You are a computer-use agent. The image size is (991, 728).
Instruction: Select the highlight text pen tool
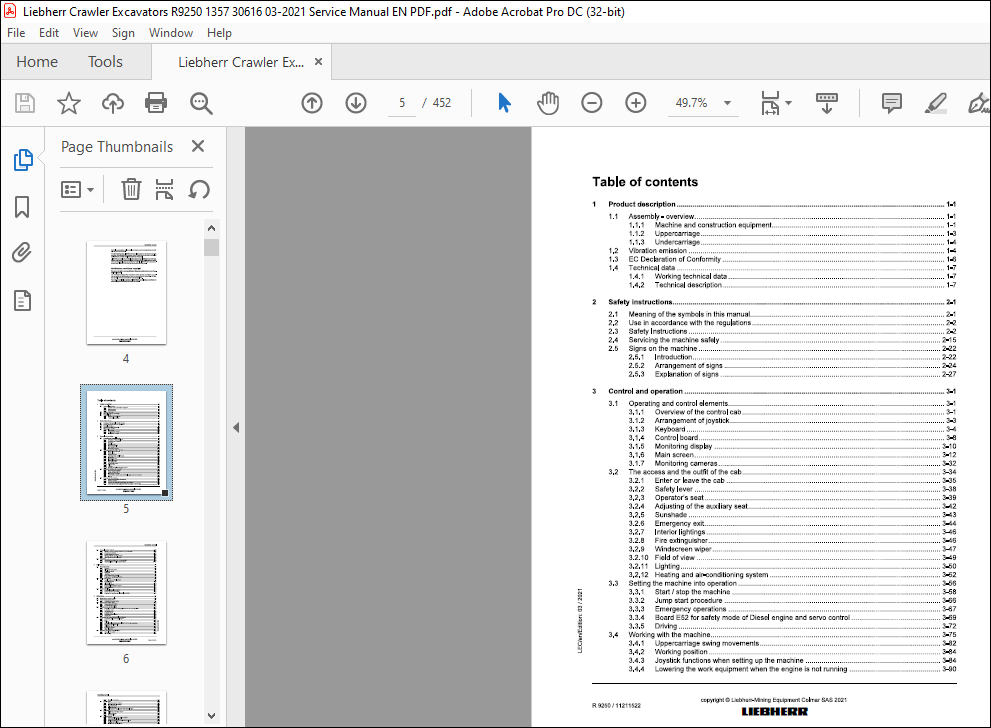coord(935,103)
